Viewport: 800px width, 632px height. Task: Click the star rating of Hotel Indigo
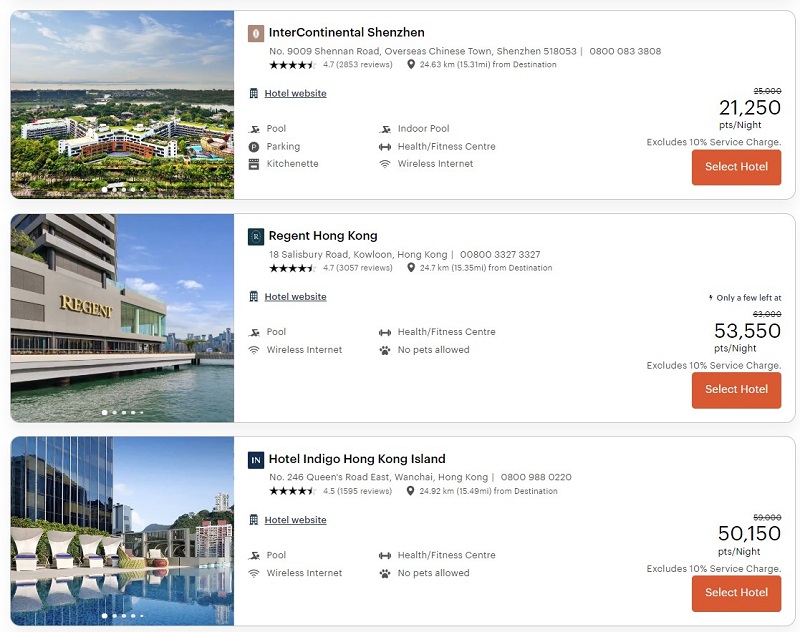coord(292,491)
